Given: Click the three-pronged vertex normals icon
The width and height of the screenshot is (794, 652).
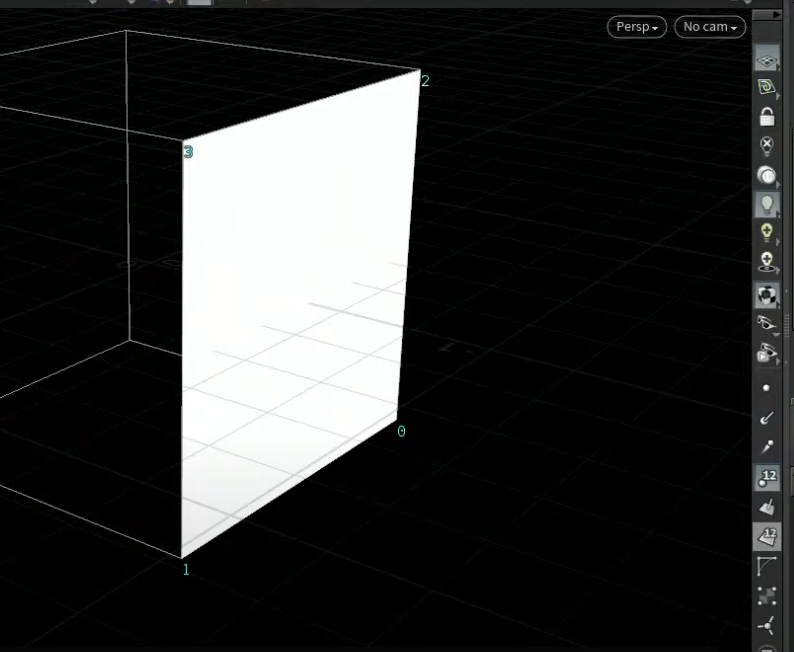Looking at the screenshot, I should pyautogui.click(x=767, y=626).
